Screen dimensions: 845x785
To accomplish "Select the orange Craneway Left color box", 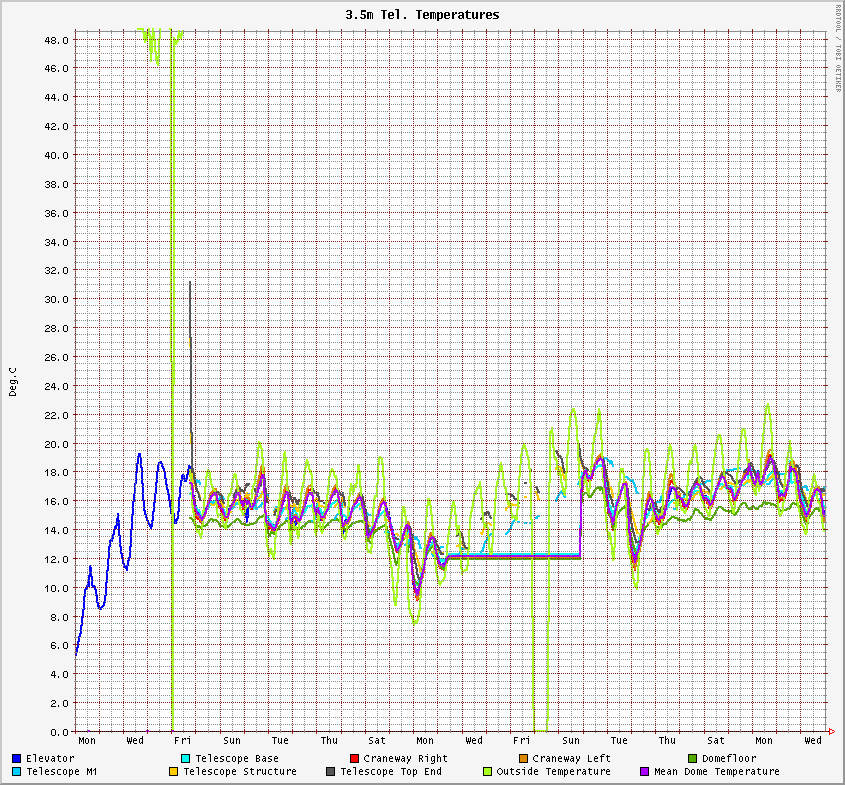I will pyautogui.click(x=524, y=758).
